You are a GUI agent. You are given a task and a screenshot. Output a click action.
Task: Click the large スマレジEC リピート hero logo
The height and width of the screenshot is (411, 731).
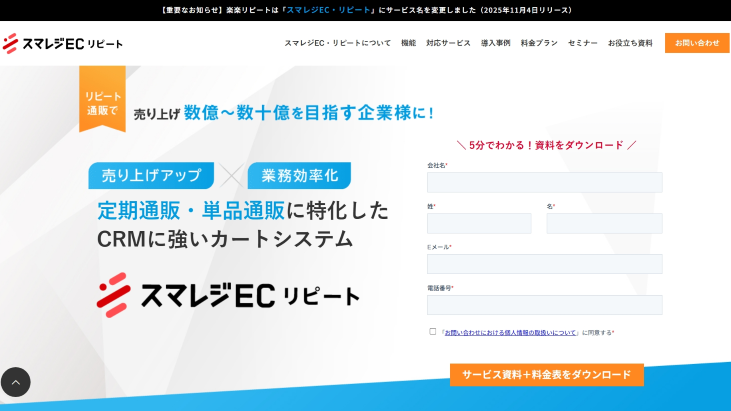(x=228, y=295)
